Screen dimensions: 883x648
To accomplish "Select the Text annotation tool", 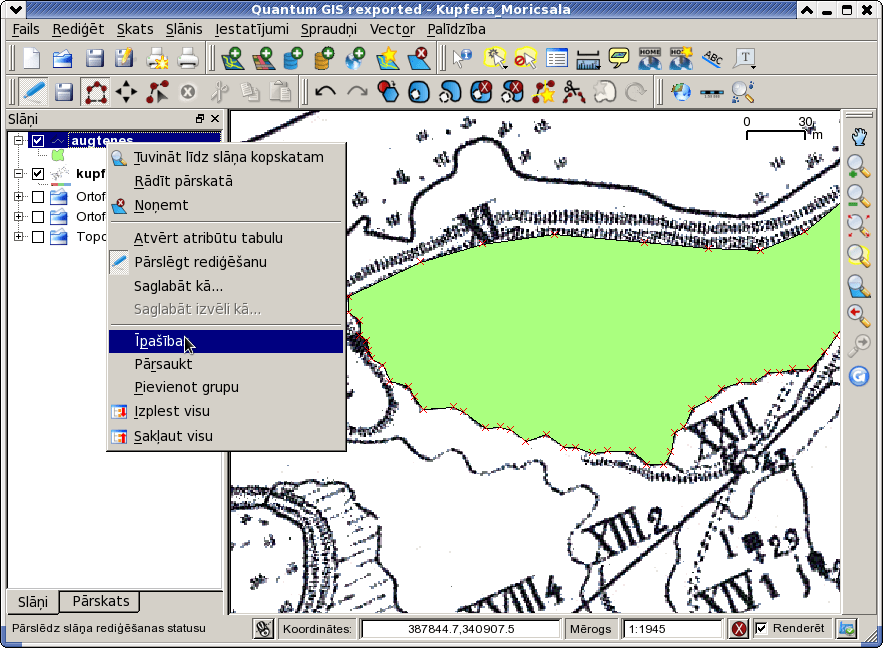I will [745, 58].
